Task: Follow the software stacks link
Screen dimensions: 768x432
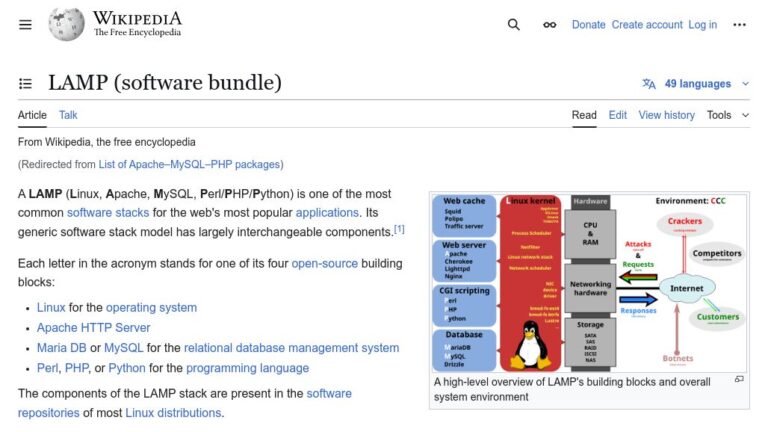Action: click(x=108, y=213)
